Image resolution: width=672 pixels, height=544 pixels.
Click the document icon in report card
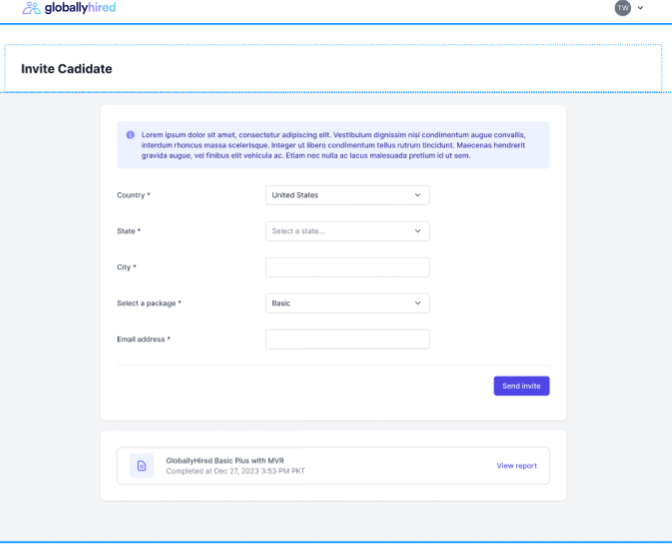tap(141, 466)
